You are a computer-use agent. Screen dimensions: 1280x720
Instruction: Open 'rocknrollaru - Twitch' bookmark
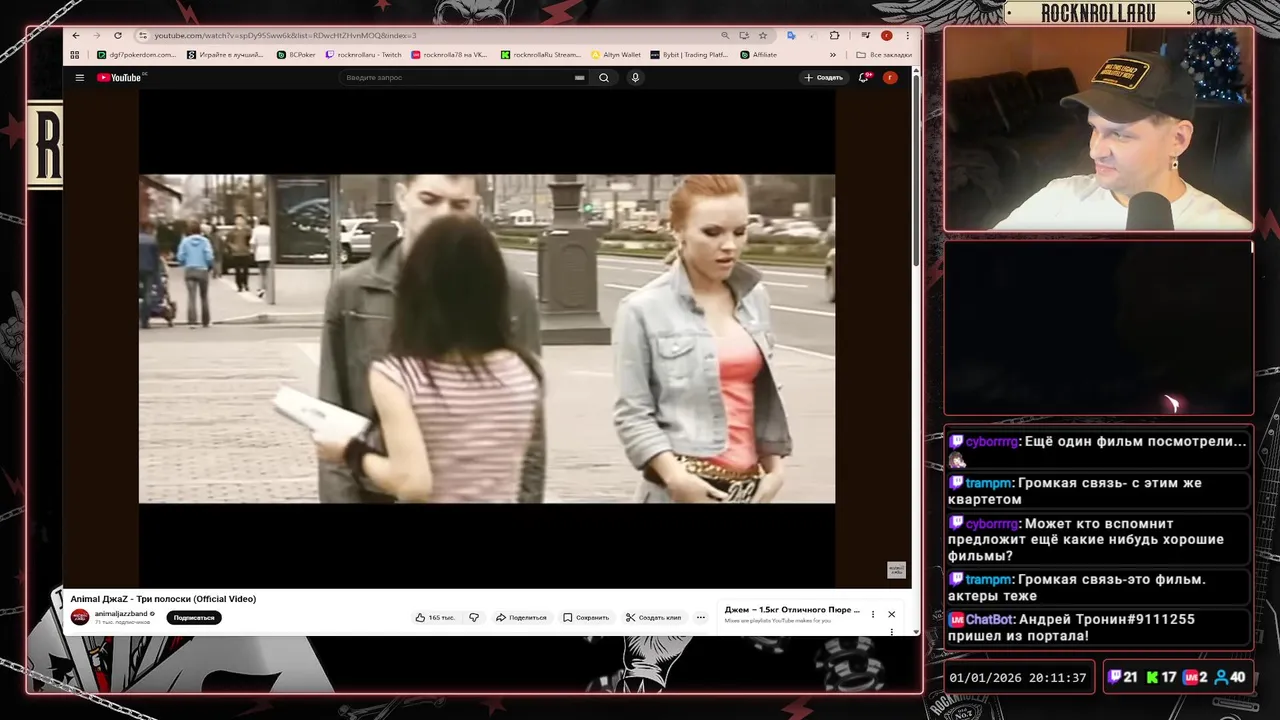[x=363, y=55]
